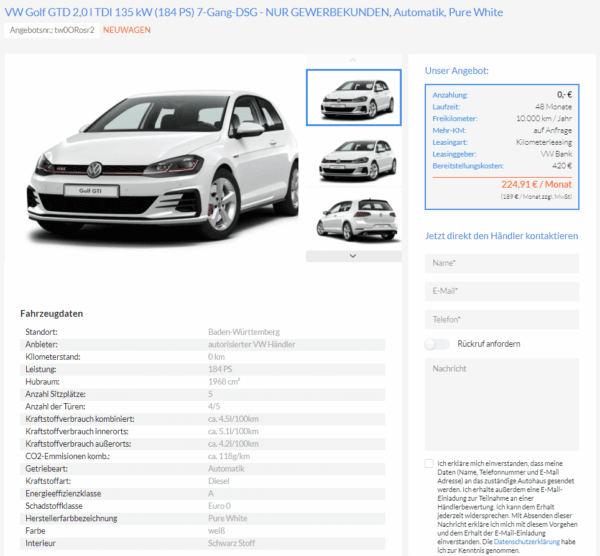This screenshot has width=600, height=556.
Task: Click the 10.000 km / Jahr value
Action: [544, 119]
